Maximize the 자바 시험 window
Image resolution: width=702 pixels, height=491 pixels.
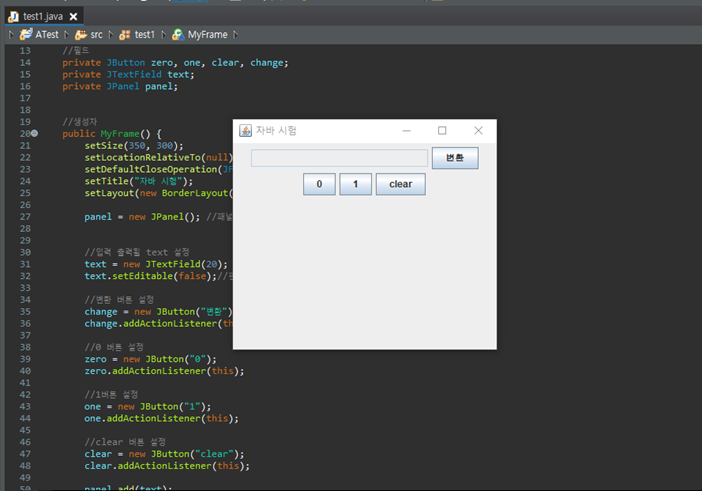(442, 130)
